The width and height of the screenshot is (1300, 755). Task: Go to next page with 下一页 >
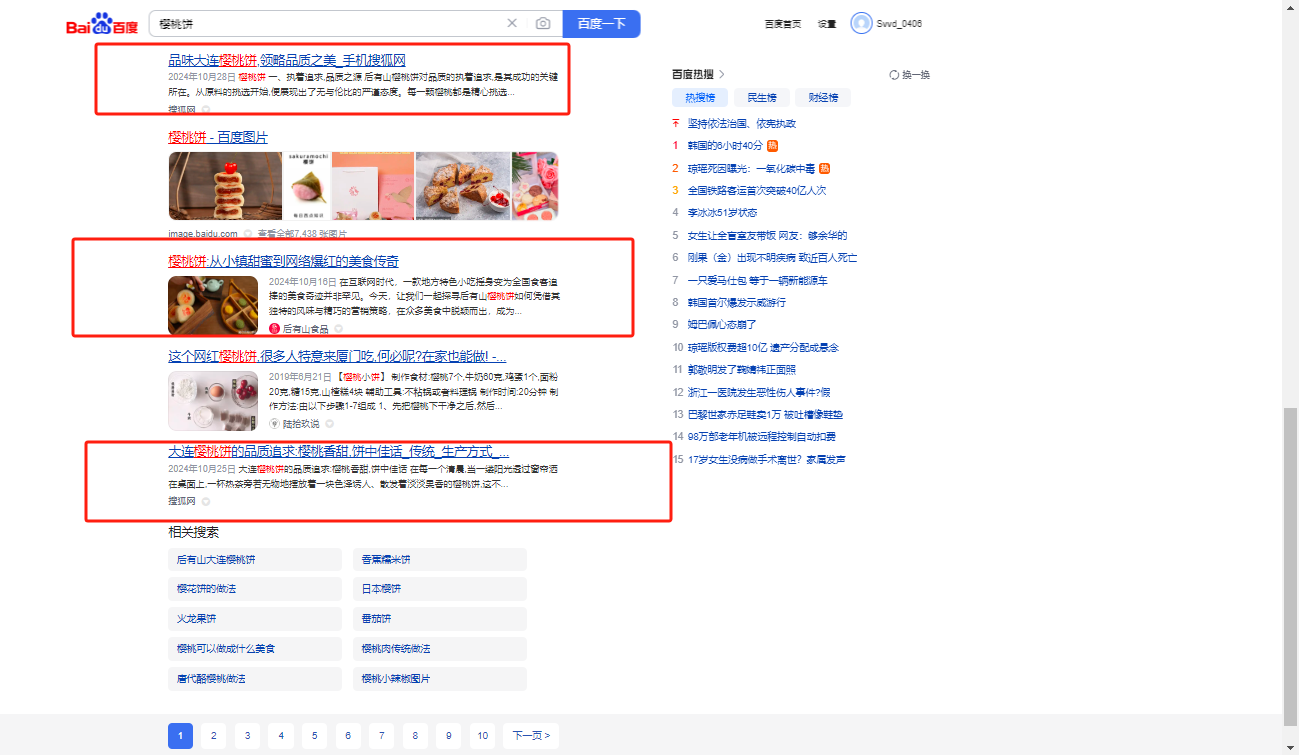point(530,736)
